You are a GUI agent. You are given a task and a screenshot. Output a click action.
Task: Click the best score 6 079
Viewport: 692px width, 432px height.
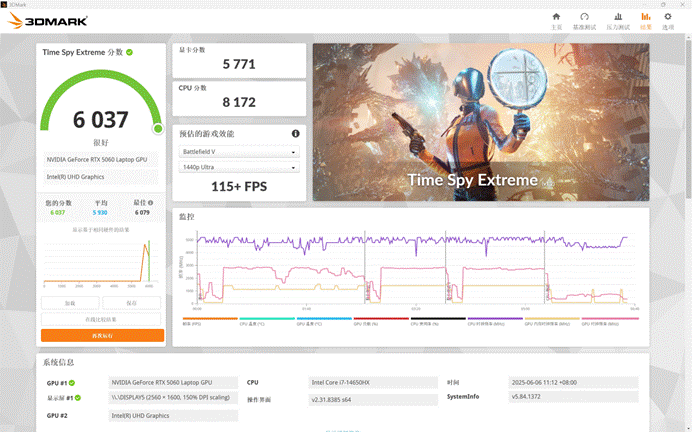click(142, 213)
